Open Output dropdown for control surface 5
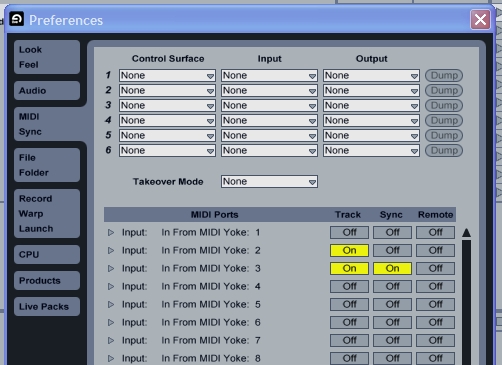 tap(371, 136)
